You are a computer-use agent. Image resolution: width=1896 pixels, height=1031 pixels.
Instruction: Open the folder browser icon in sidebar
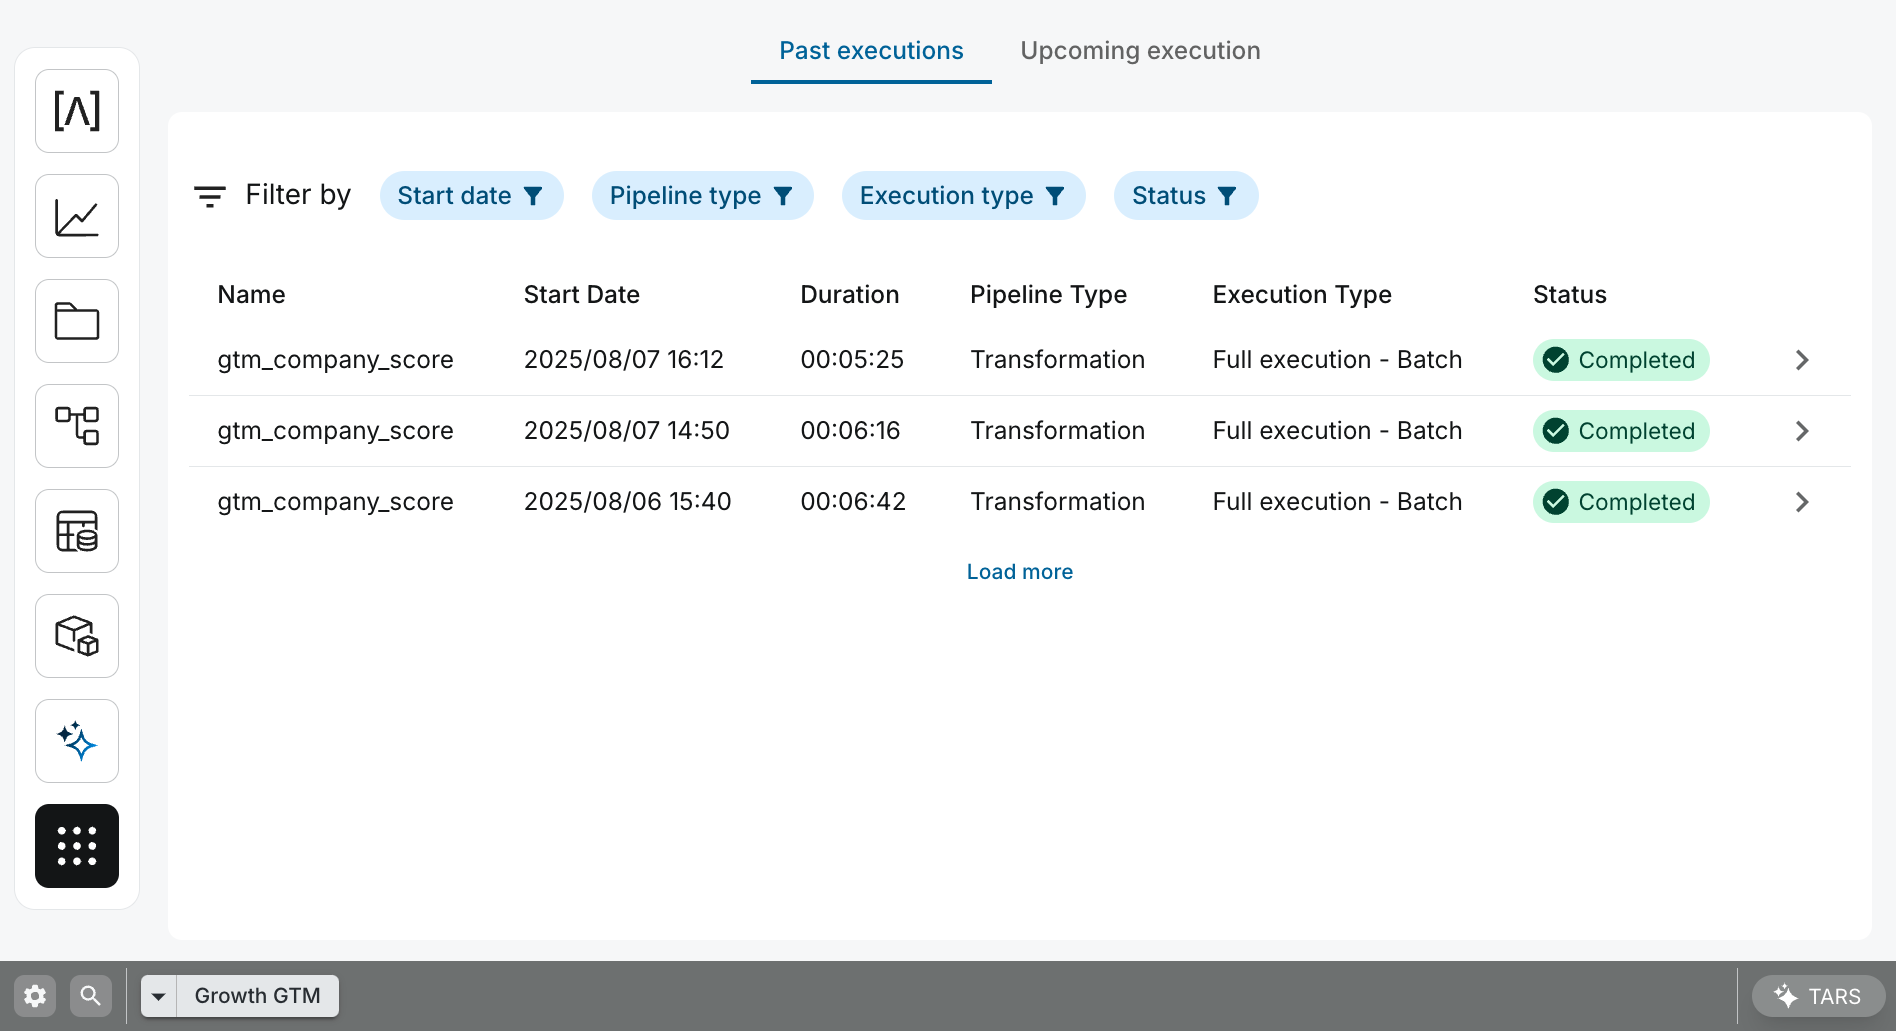(76, 320)
